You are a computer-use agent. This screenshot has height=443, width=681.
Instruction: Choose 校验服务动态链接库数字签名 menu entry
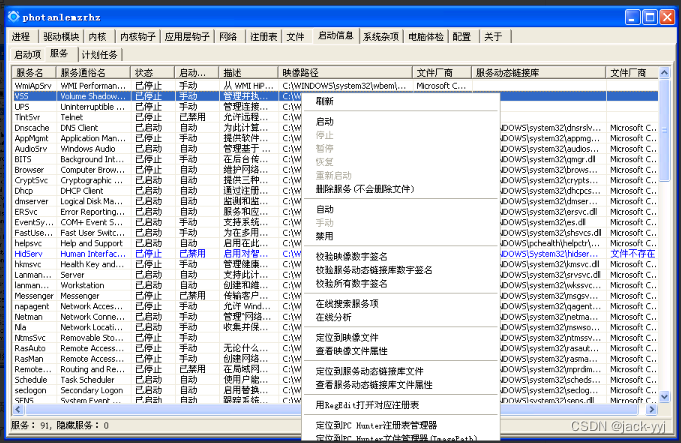click(x=400, y=270)
